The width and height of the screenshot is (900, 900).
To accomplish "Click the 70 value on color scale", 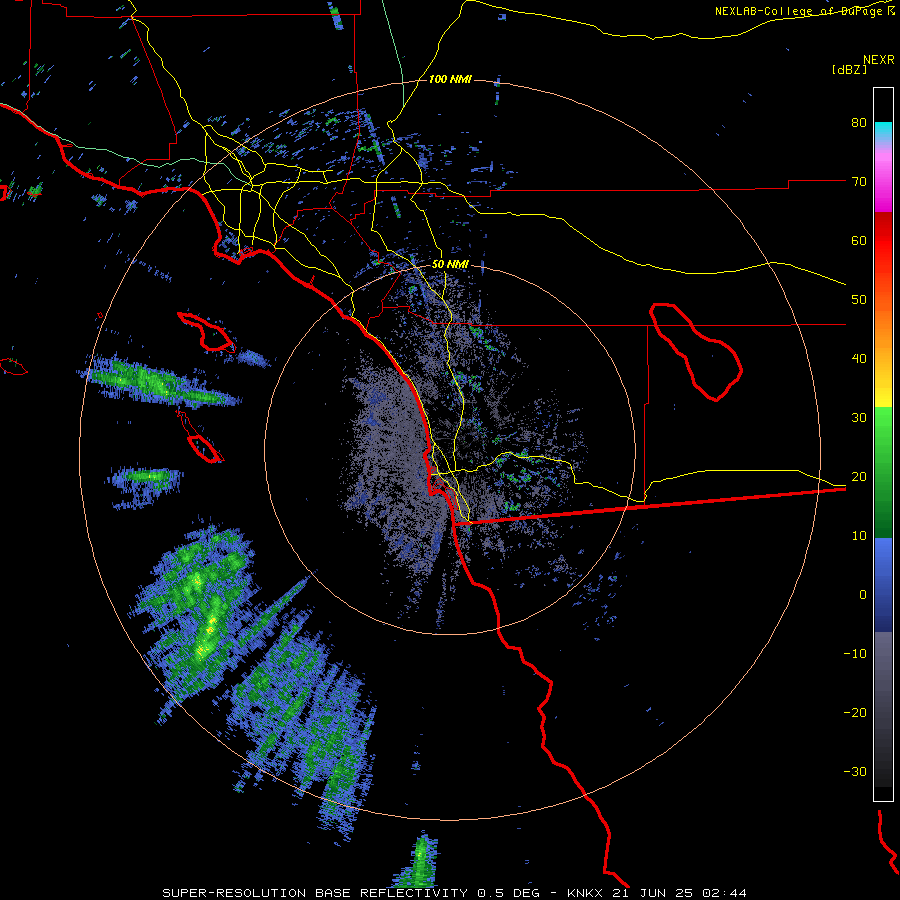I will 859,182.
